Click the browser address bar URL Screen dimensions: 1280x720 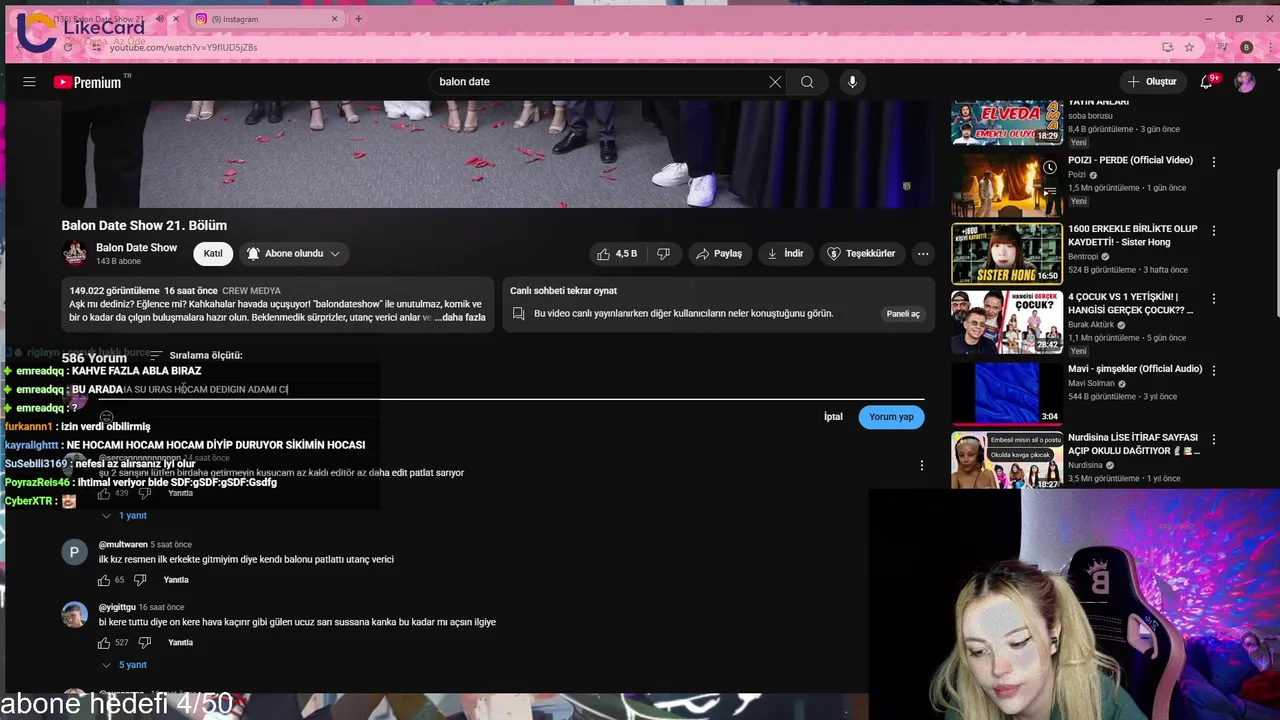click(183, 47)
